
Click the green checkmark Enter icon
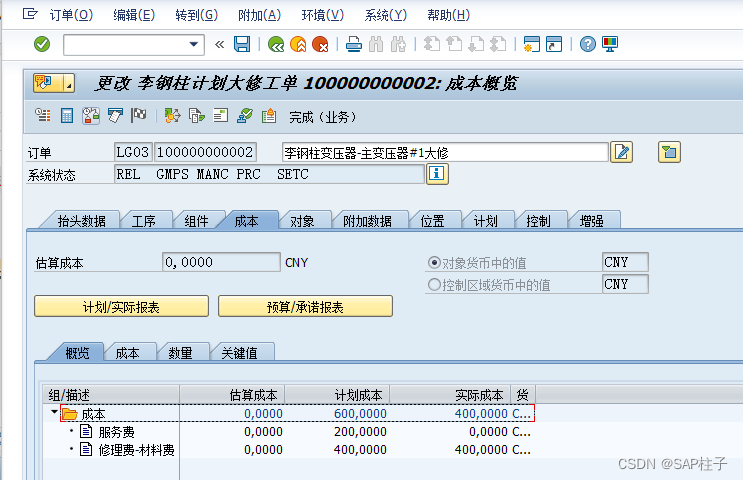pyautogui.click(x=42, y=45)
